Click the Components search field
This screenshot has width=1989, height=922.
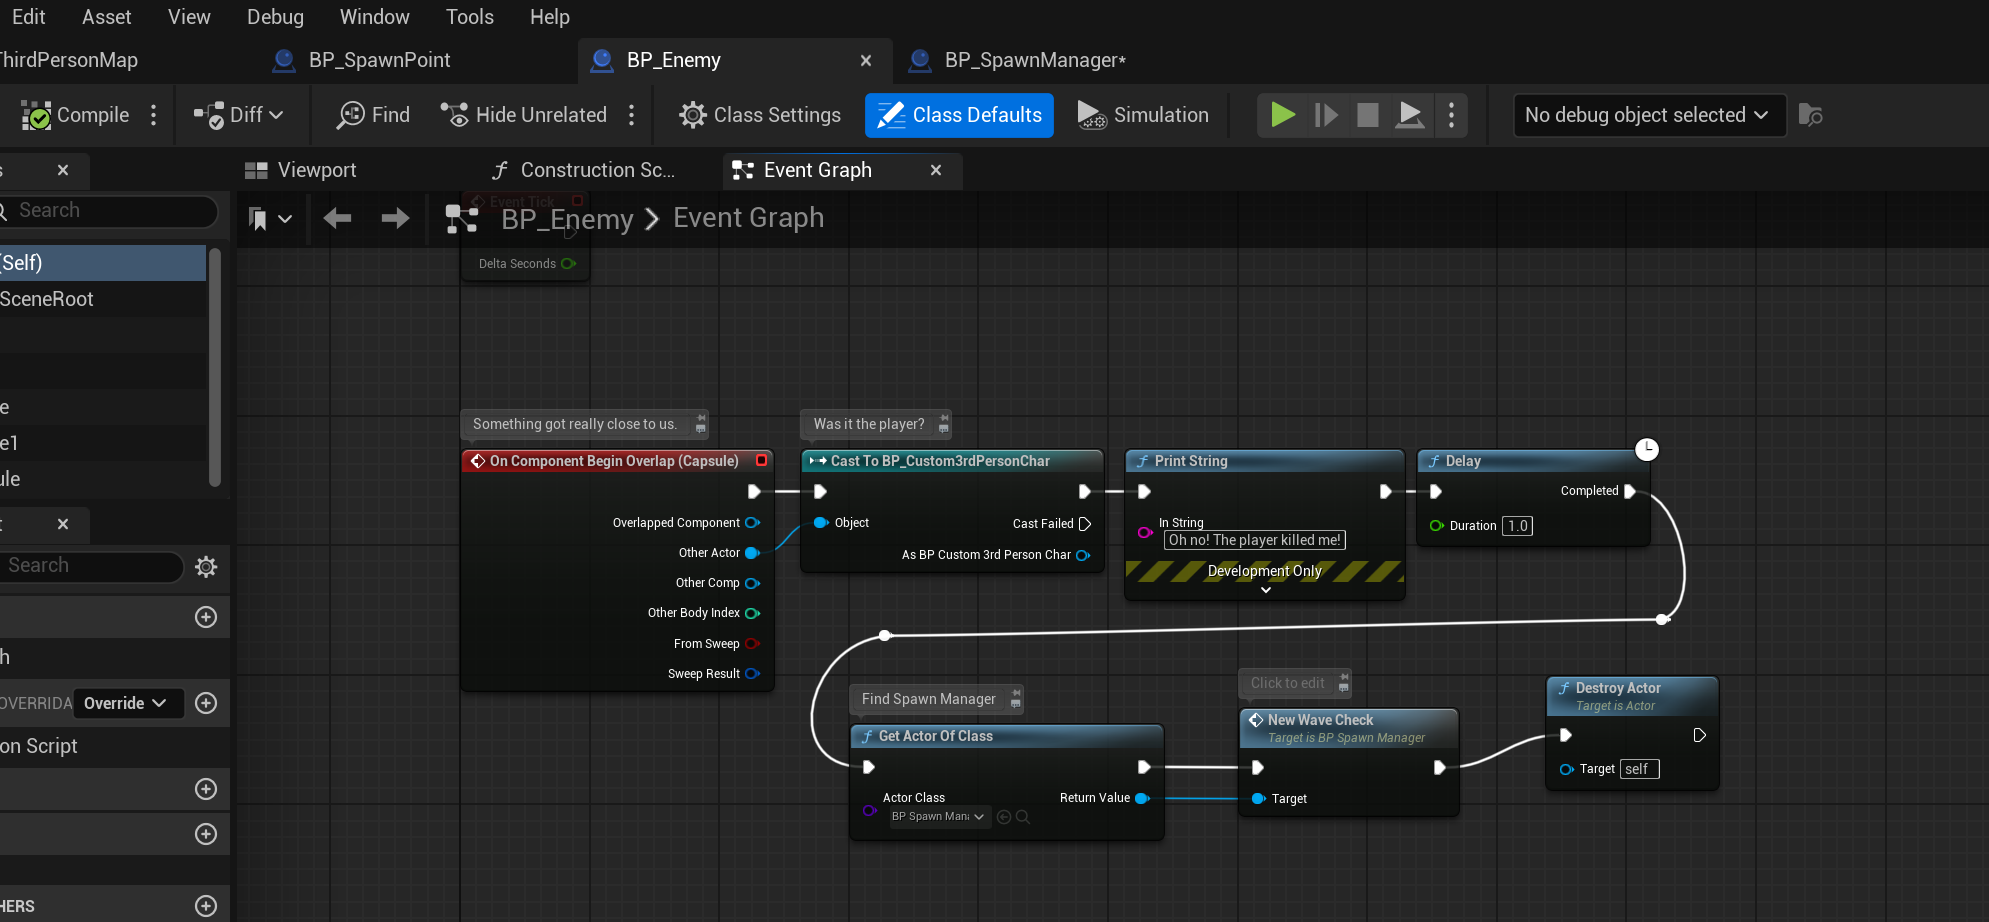(108, 210)
